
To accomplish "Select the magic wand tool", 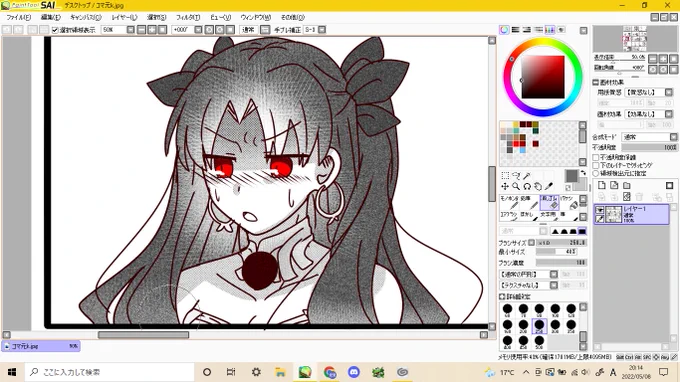I will (527, 176).
